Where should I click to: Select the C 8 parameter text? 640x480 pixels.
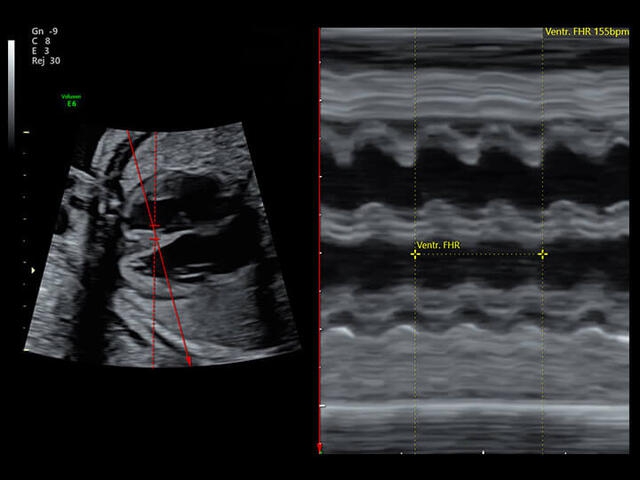click(x=43, y=41)
